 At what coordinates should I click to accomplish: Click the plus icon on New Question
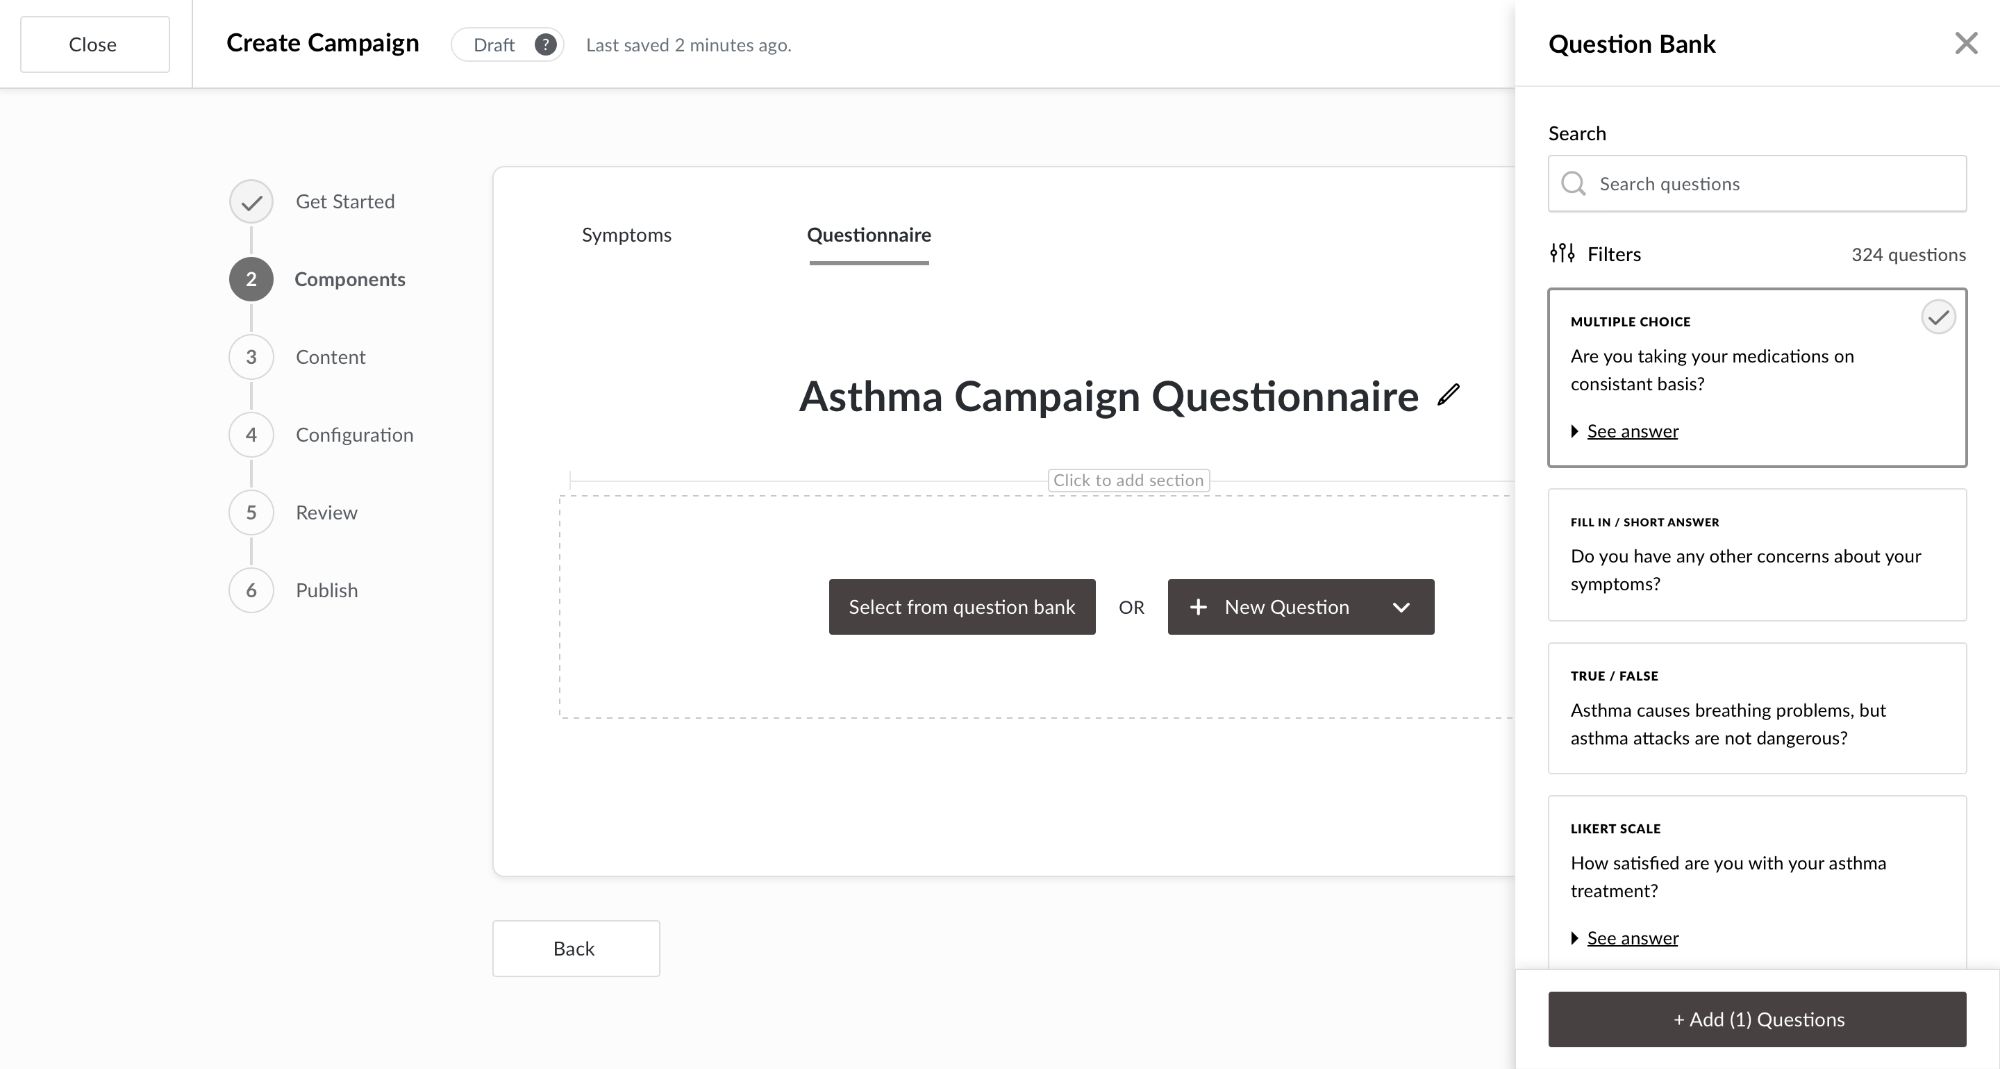pos(1198,607)
